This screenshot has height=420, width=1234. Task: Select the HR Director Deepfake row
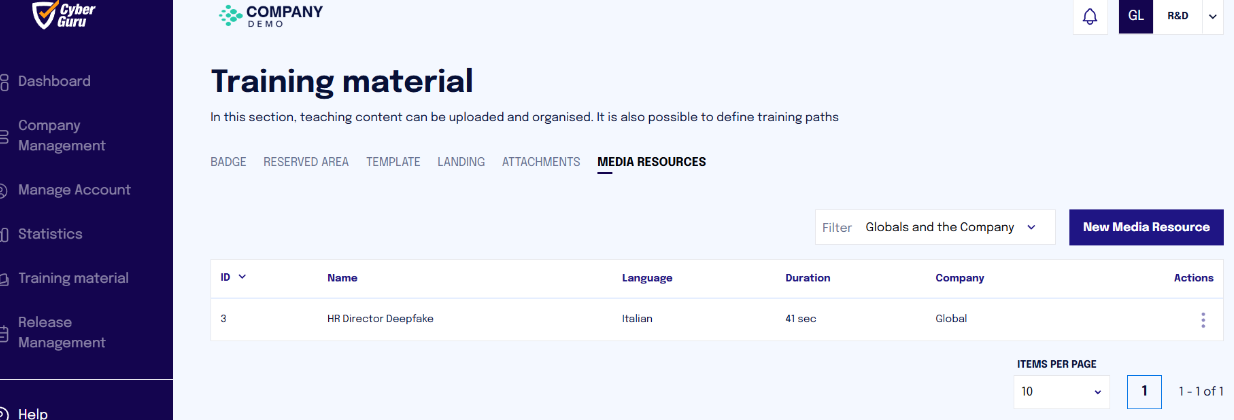[x=716, y=319]
